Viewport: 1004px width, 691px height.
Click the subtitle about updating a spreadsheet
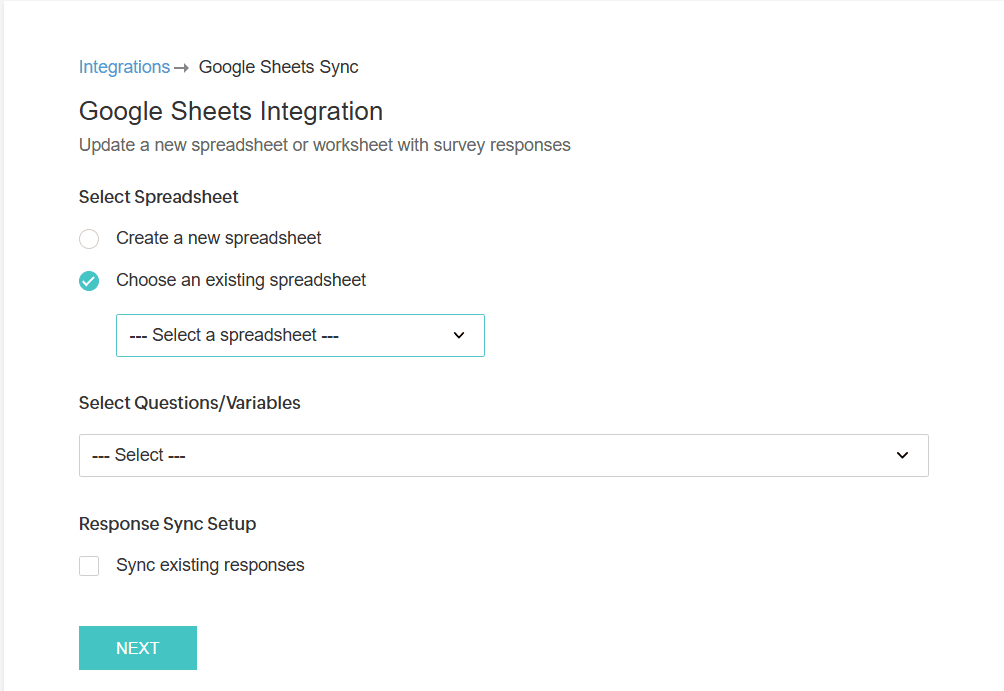pyautogui.click(x=324, y=145)
